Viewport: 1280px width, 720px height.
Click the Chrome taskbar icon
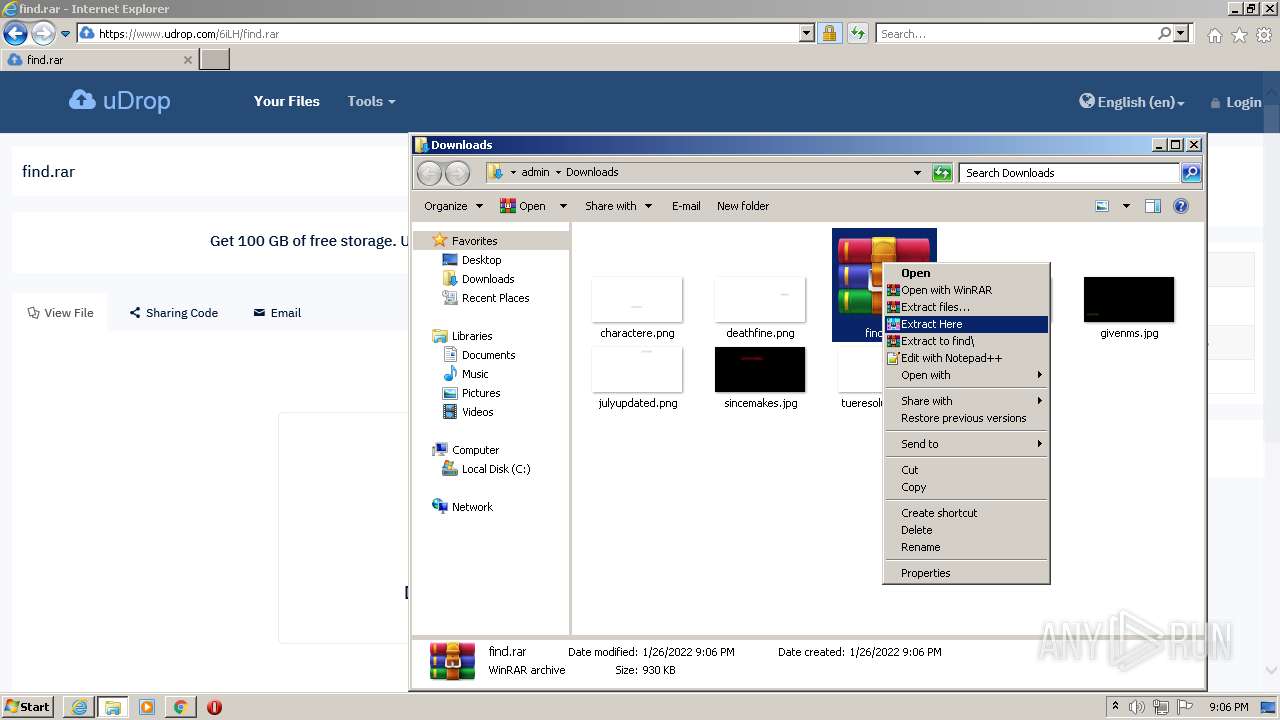[181, 707]
